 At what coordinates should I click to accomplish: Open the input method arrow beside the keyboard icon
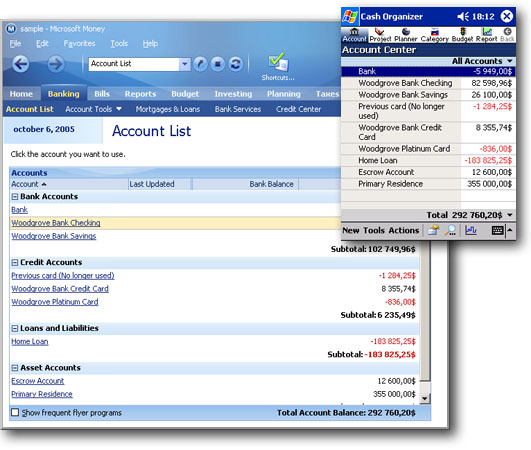(510, 230)
